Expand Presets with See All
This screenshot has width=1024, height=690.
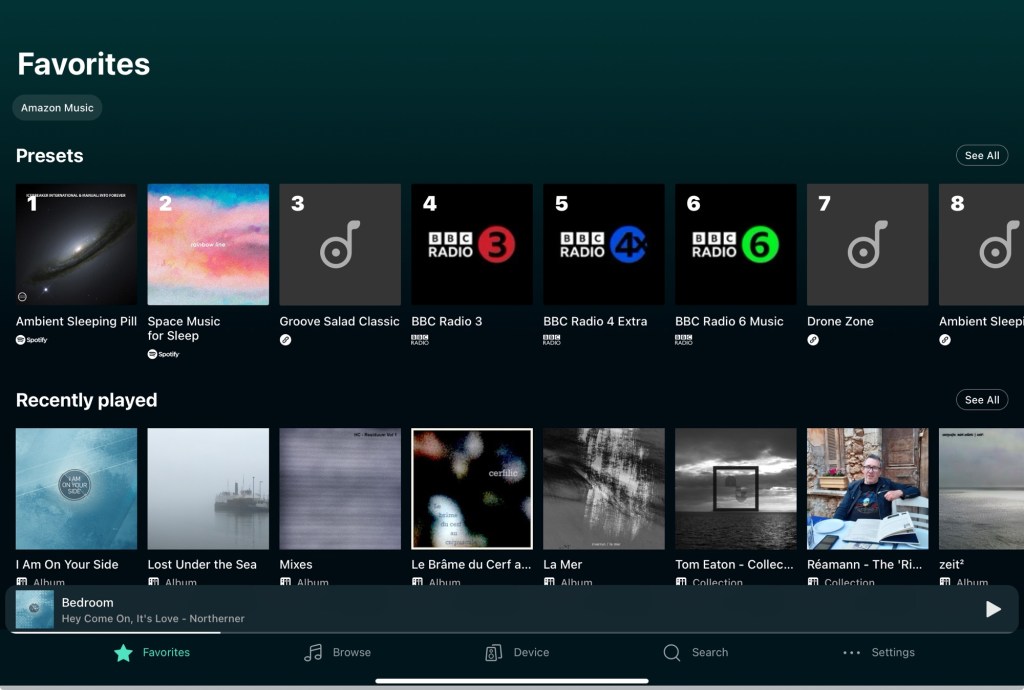coord(981,156)
